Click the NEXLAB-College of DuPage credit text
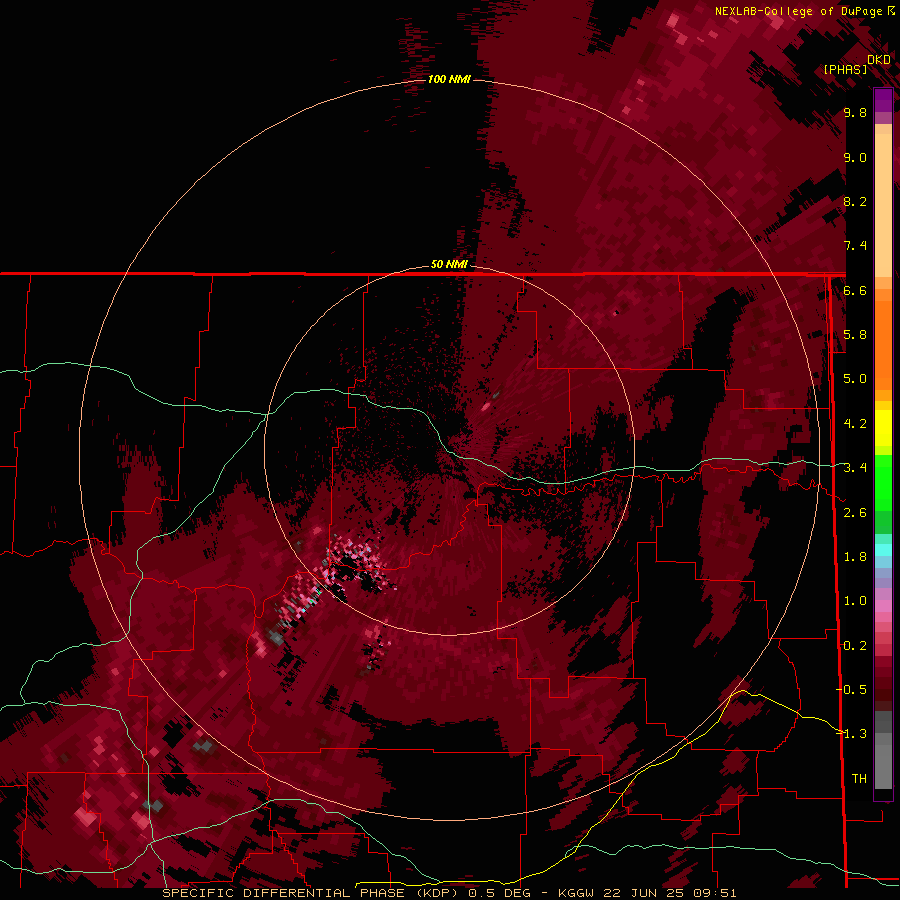Viewport: 900px width, 900px height. [800, 11]
